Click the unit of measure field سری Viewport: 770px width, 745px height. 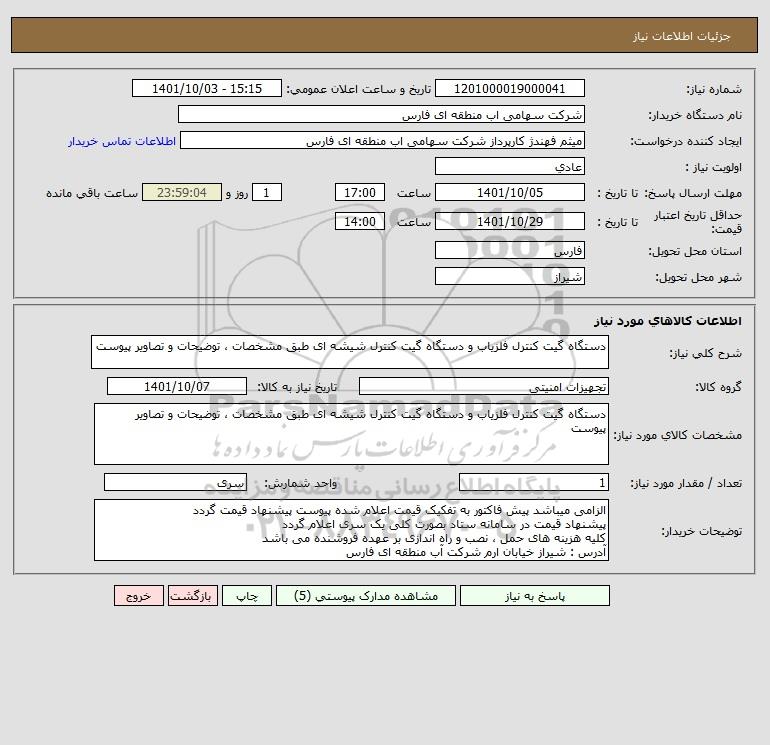tap(175, 482)
